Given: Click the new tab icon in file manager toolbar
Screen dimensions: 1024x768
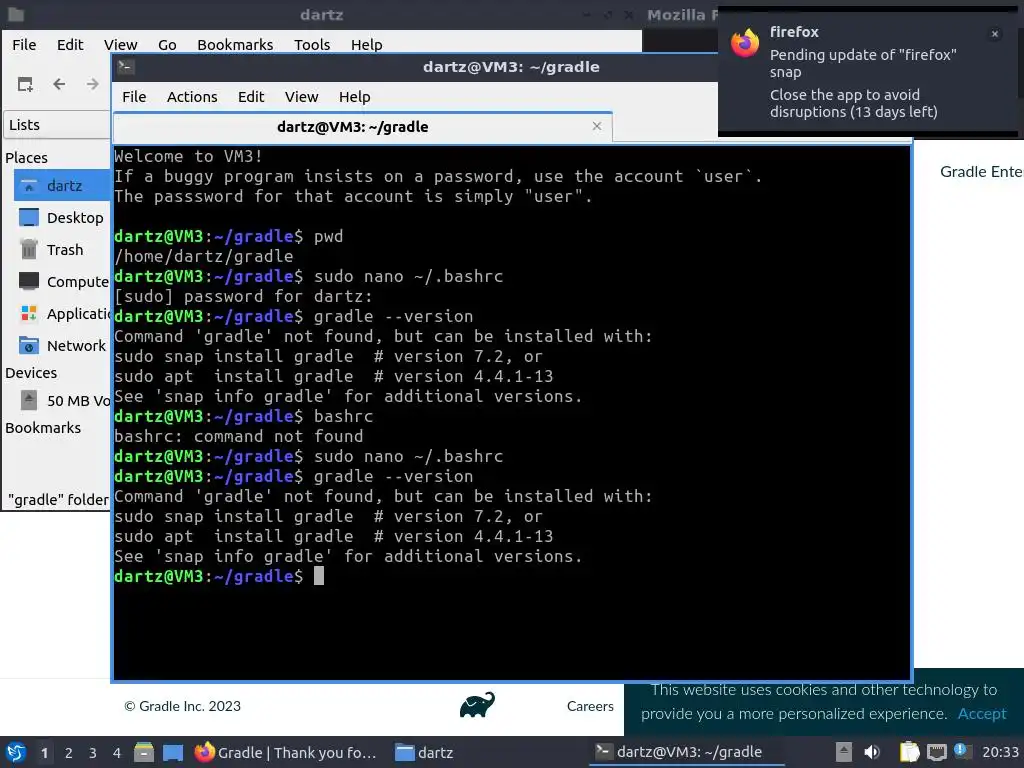Looking at the screenshot, I should (x=25, y=84).
